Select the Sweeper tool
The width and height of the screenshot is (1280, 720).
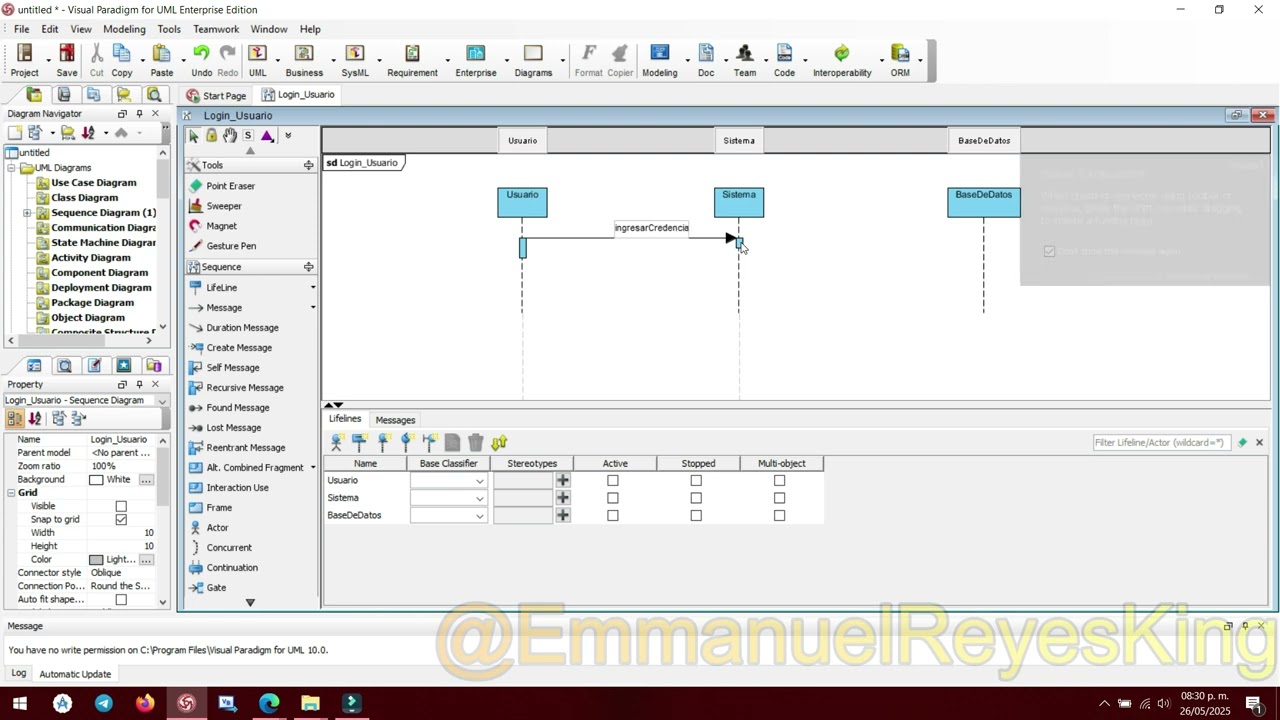pos(224,206)
